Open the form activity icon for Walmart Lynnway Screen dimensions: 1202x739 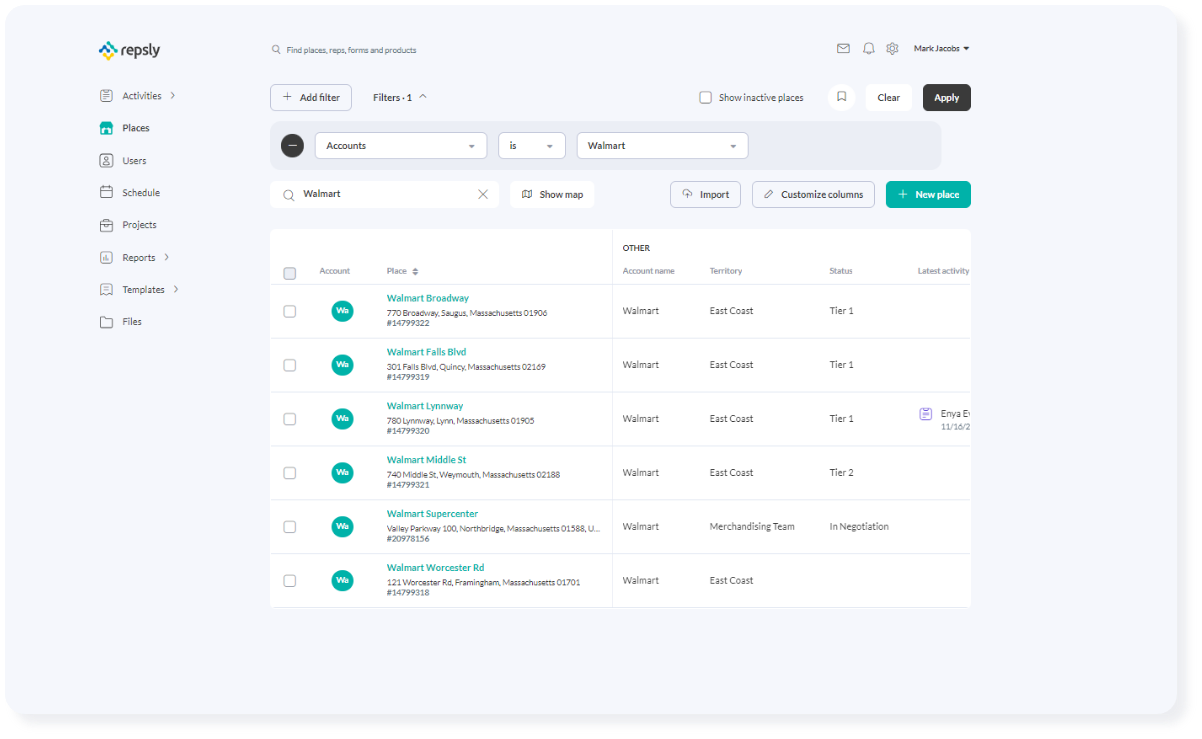click(926, 414)
